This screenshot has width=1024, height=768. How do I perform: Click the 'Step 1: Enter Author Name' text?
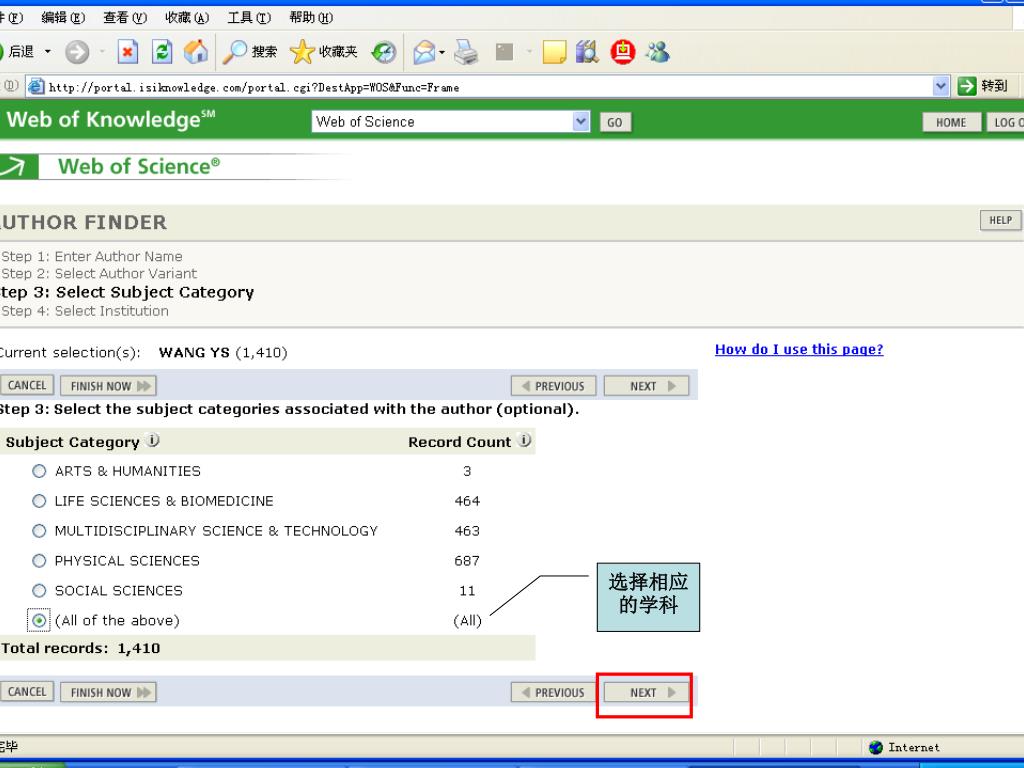[x=91, y=256]
